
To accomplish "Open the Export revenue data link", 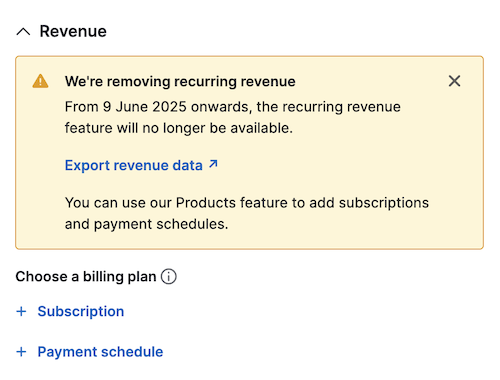I will [141, 165].
